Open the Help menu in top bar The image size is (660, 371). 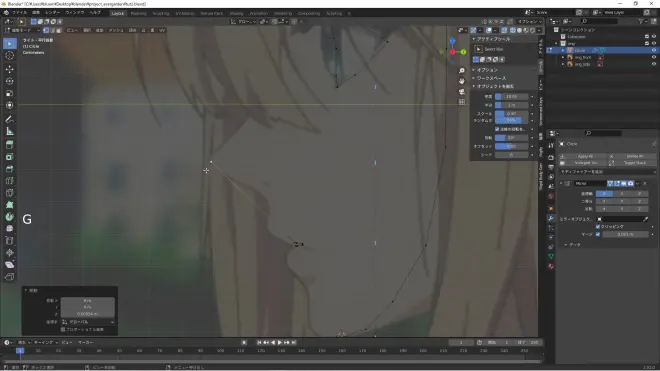(95, 13)
